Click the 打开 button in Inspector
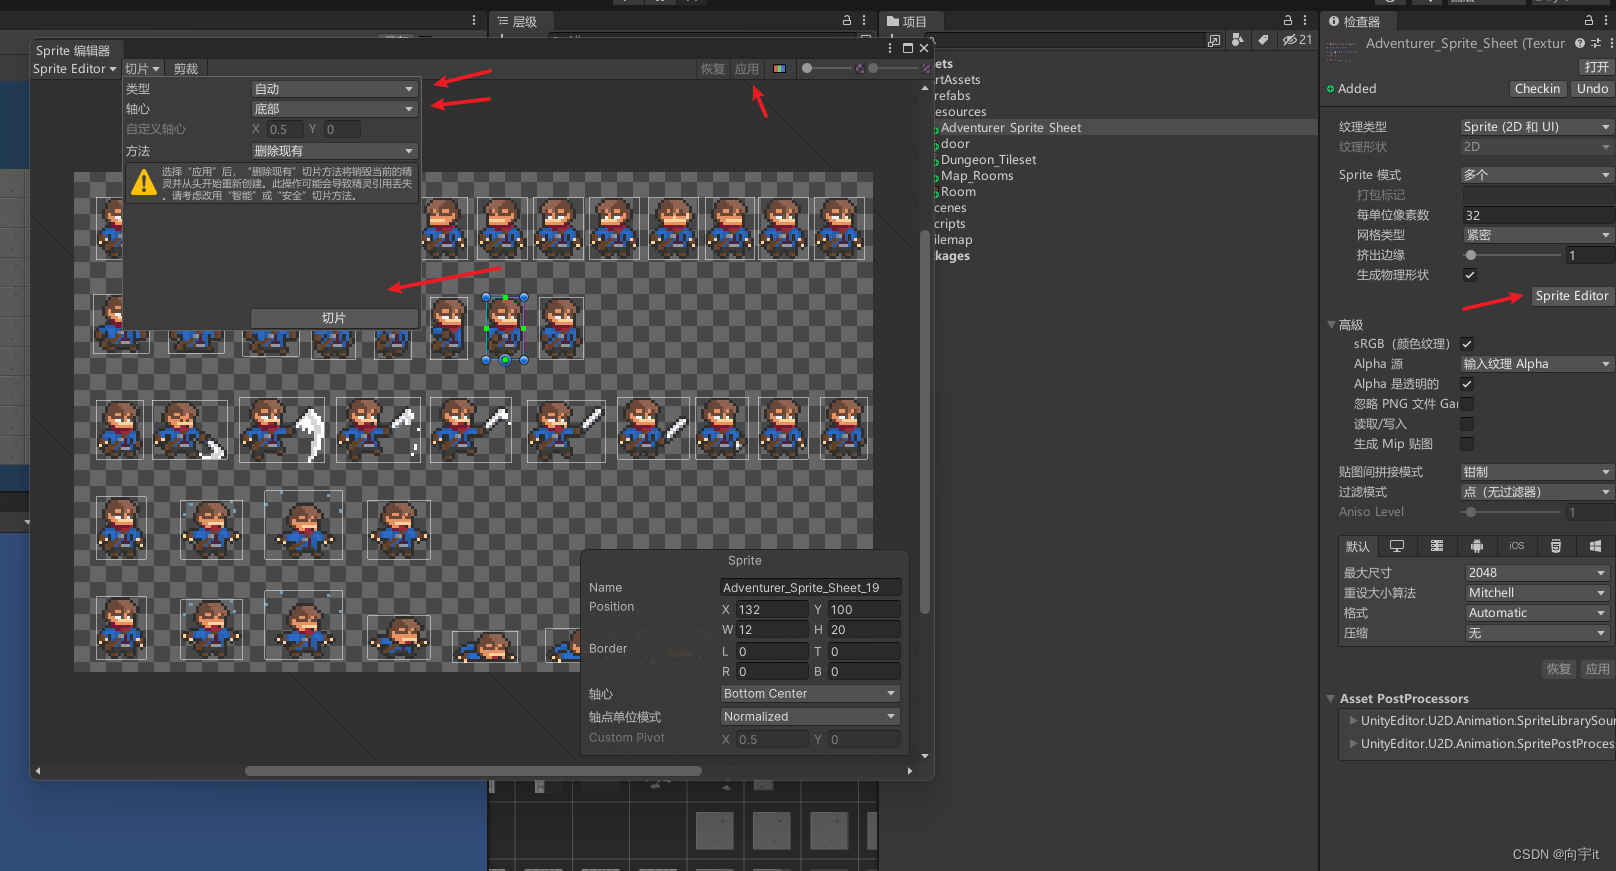Image resolution: width=1616 pixels, height=871 pixels. pyautogui.click(x=1596, y=67)
